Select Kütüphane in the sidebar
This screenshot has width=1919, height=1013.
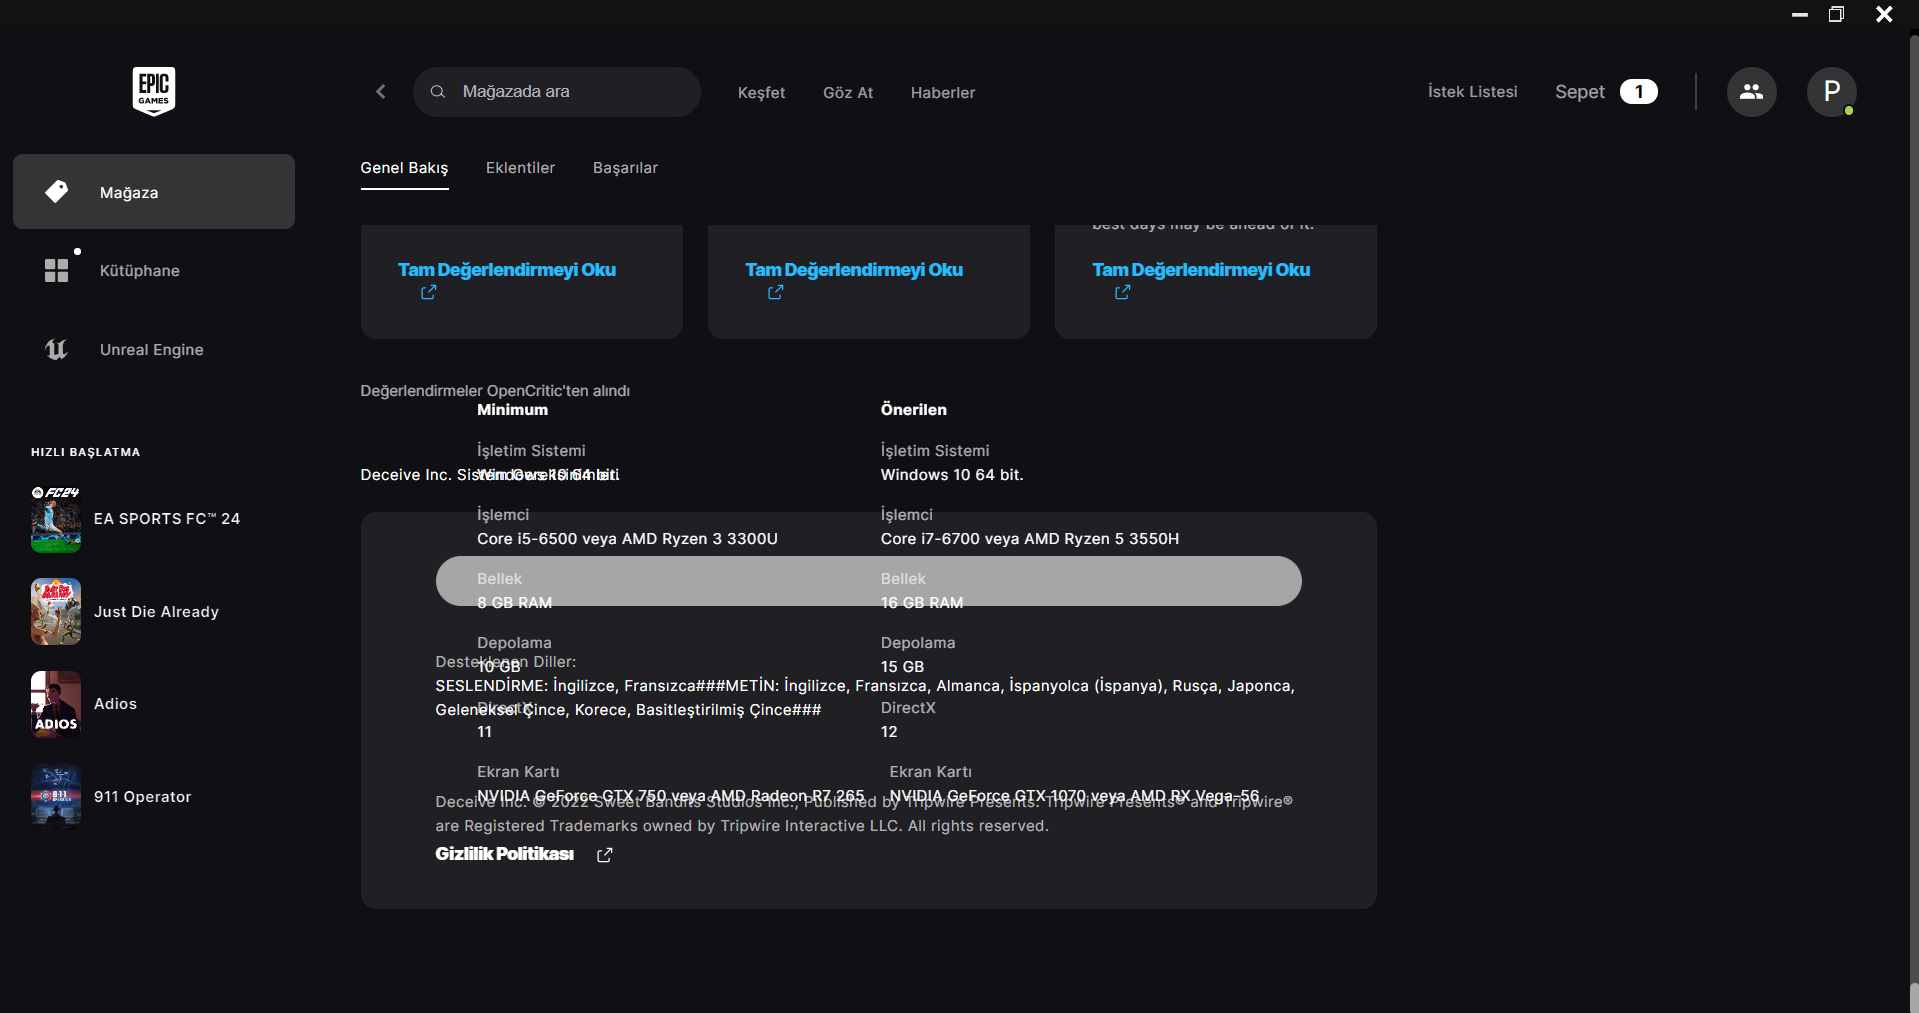pos(154,270)
